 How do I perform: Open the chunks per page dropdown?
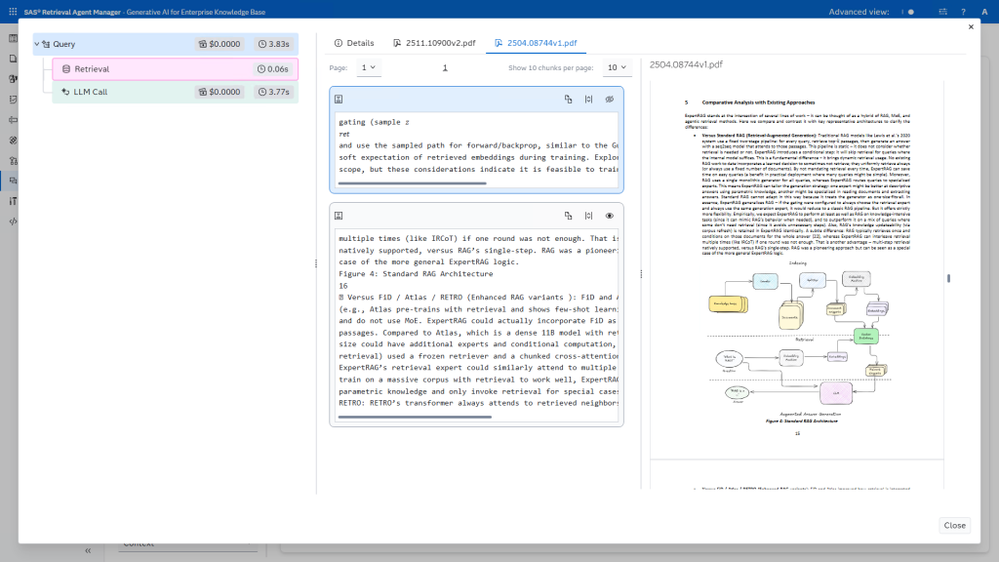tap(617, 68)
